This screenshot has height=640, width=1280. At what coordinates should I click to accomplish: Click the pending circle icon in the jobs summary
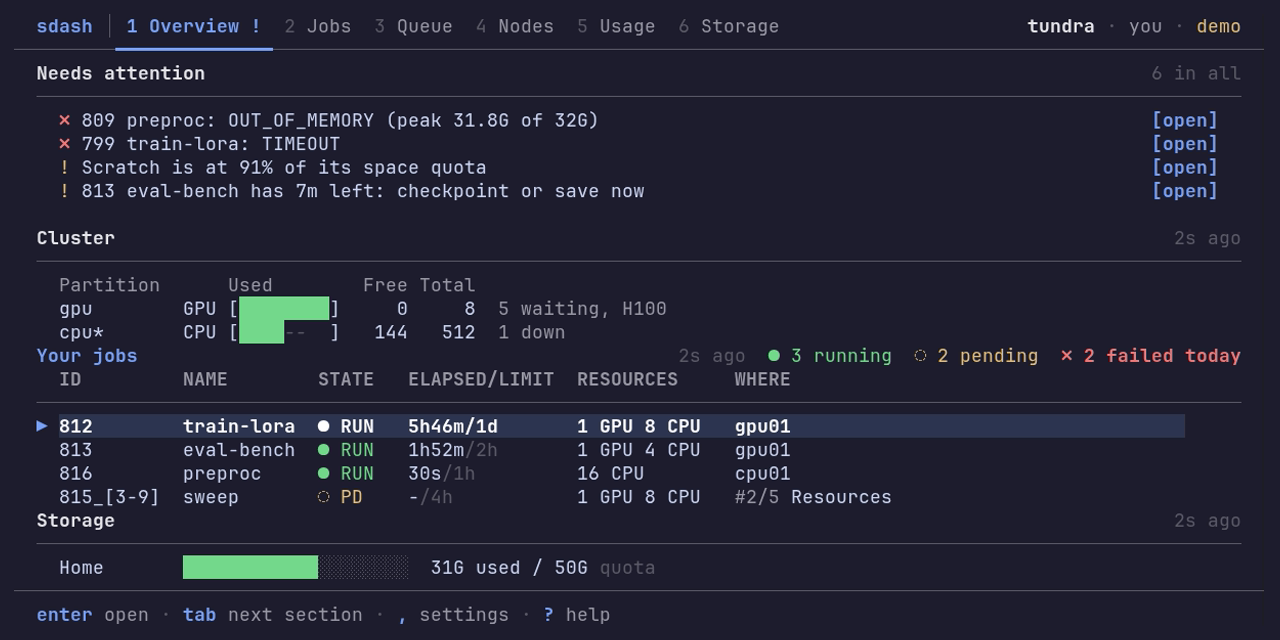920,356
